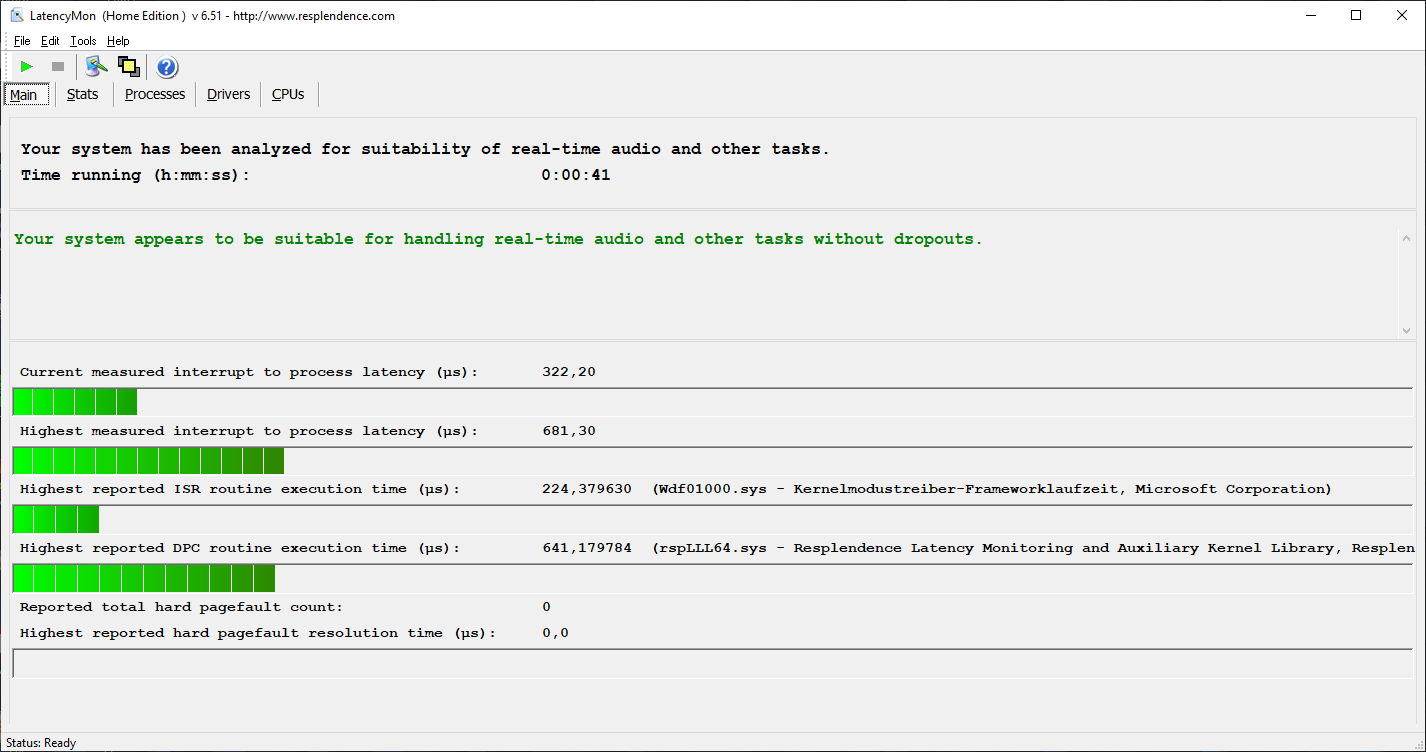Open help via blue question mark icon
This screenshot has height=752, width=1426.
coord(167,67)
